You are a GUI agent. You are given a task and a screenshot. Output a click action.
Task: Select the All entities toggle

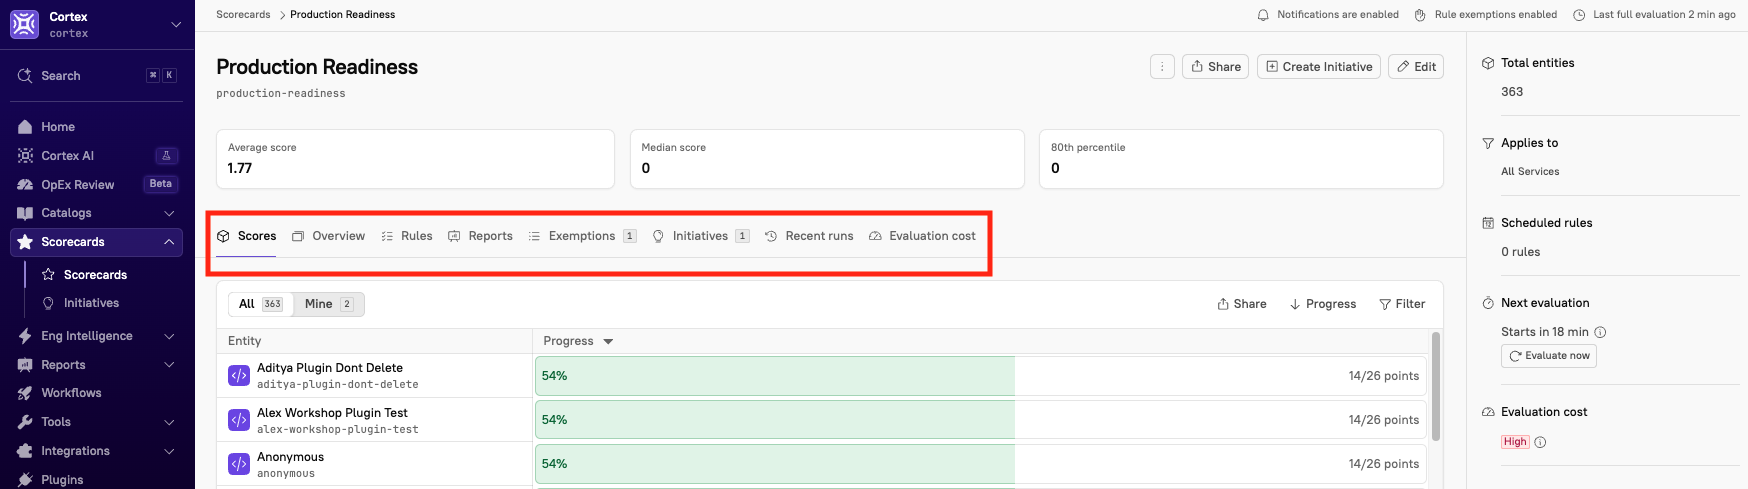tap(261, 304)
